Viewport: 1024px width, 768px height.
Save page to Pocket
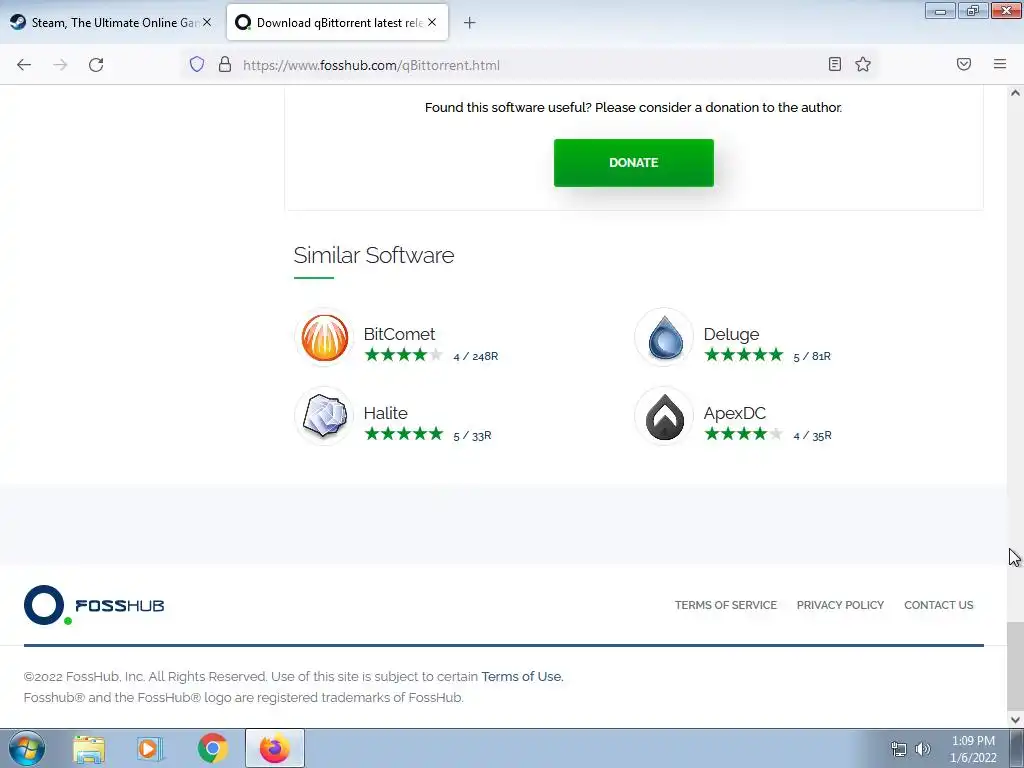[963, 64]
